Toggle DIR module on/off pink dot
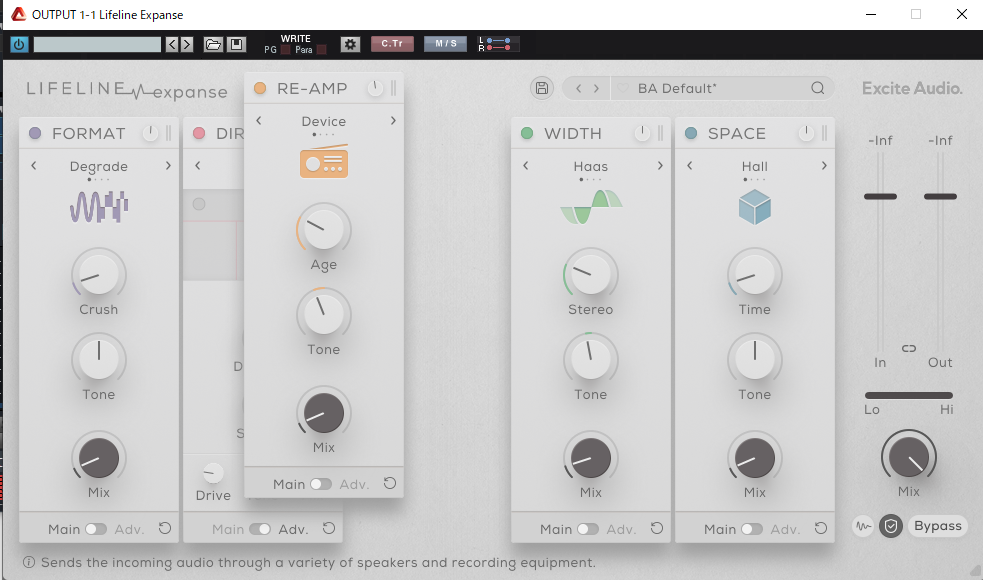Image resolution: width=983 pixels, height=580 pixels. [199, 133]
